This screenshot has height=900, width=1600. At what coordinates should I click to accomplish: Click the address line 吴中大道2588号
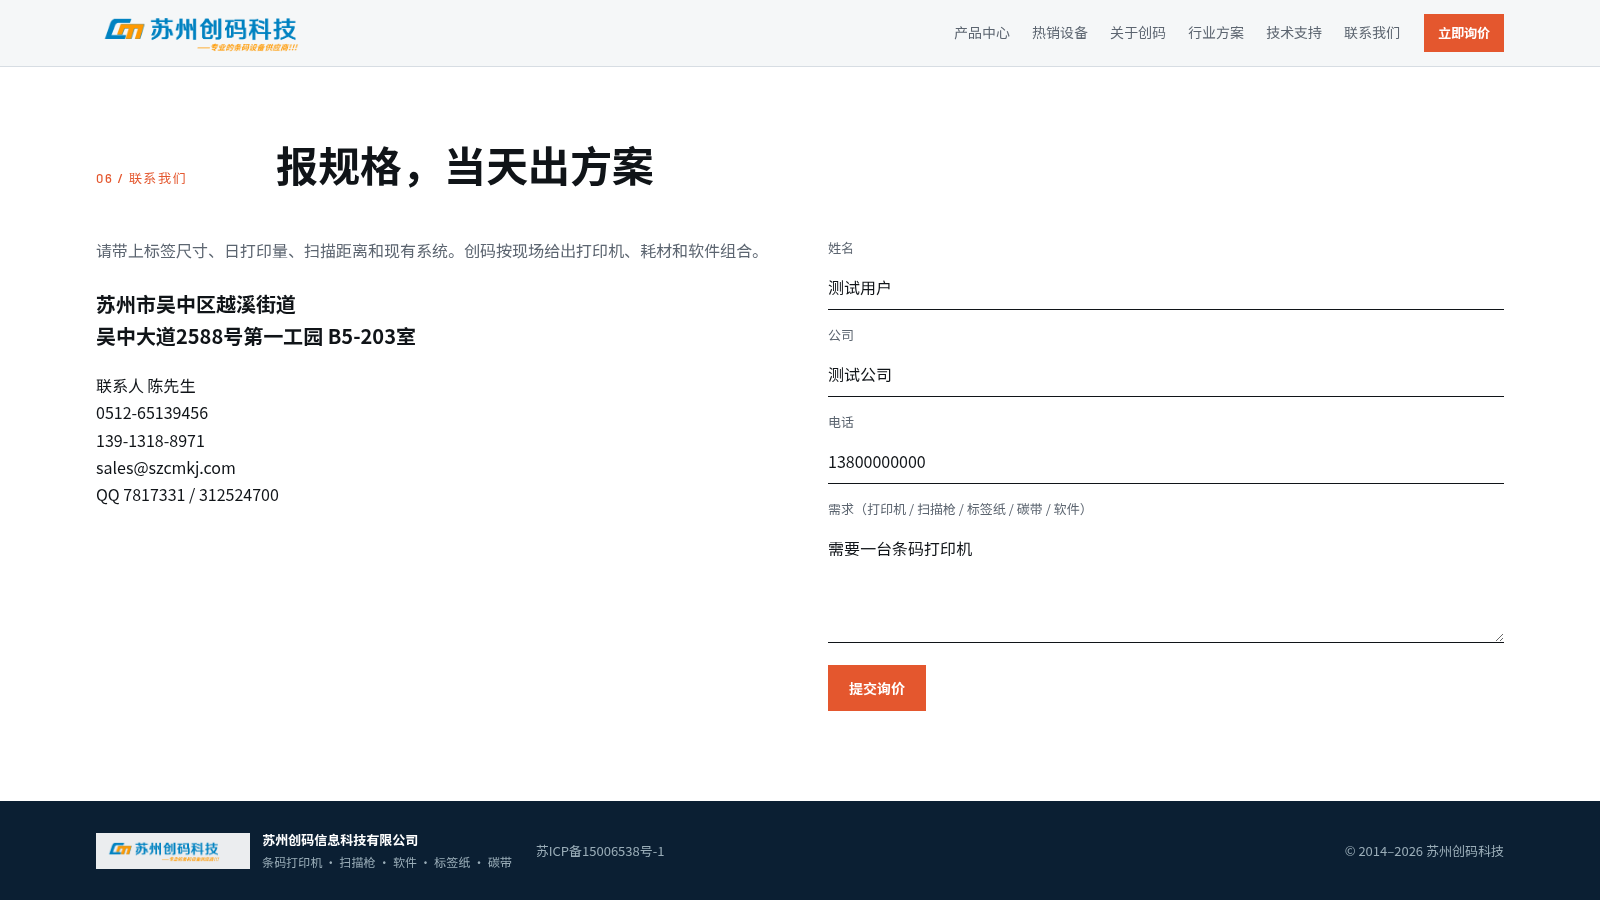tap(256, 337)
